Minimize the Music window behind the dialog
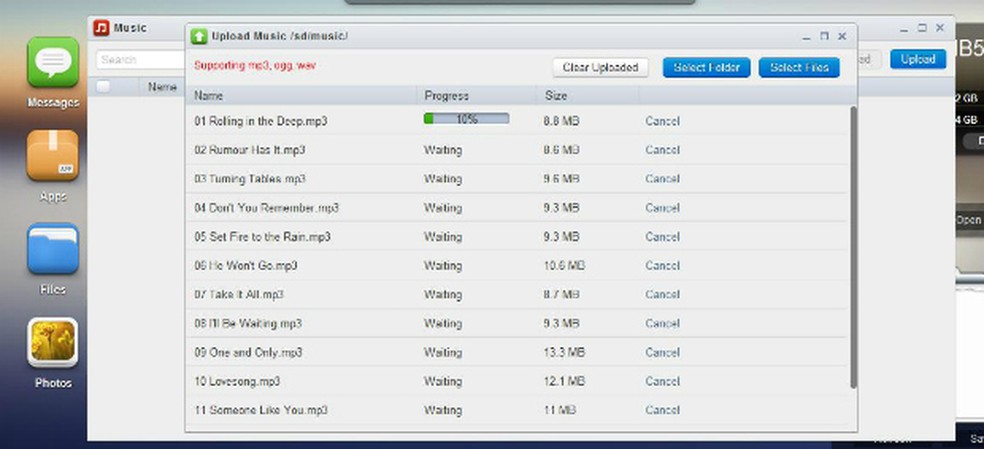This screenshot has width=984, height=449. (904, 28)
